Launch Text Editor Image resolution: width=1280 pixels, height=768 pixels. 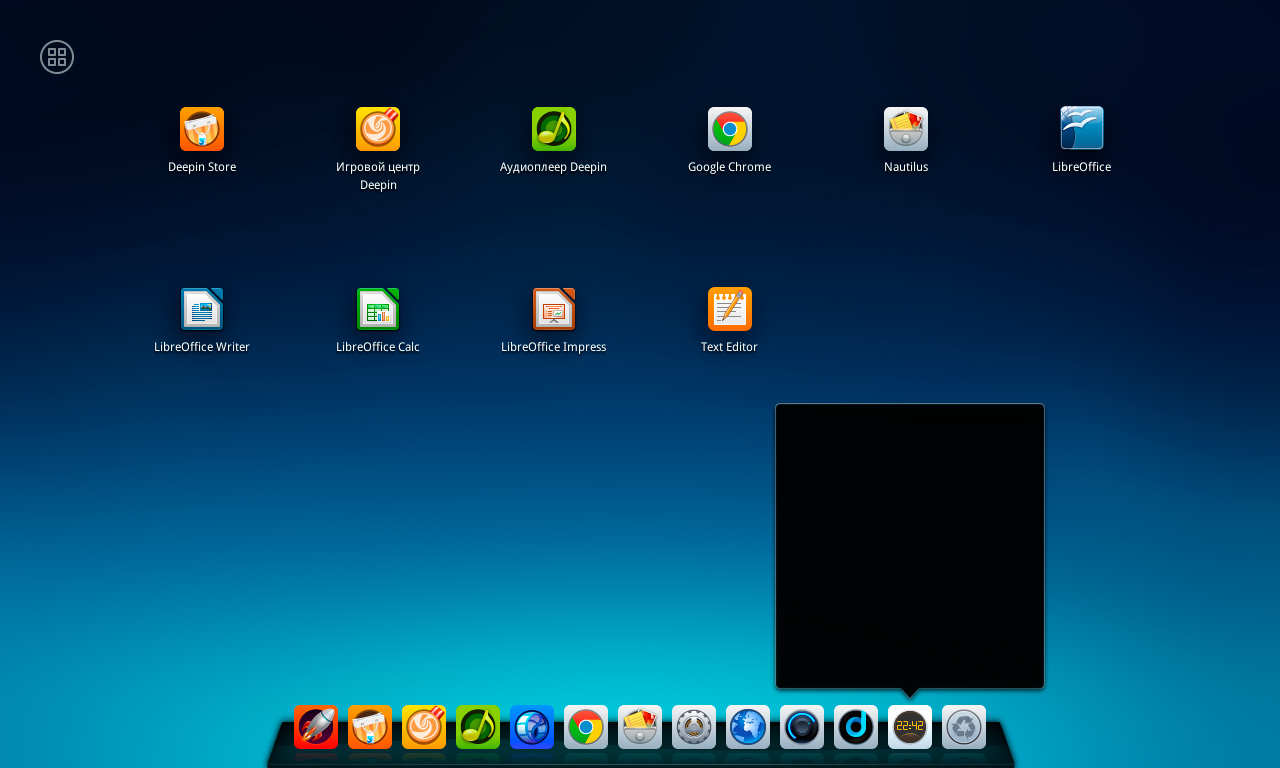pos(730,310)
